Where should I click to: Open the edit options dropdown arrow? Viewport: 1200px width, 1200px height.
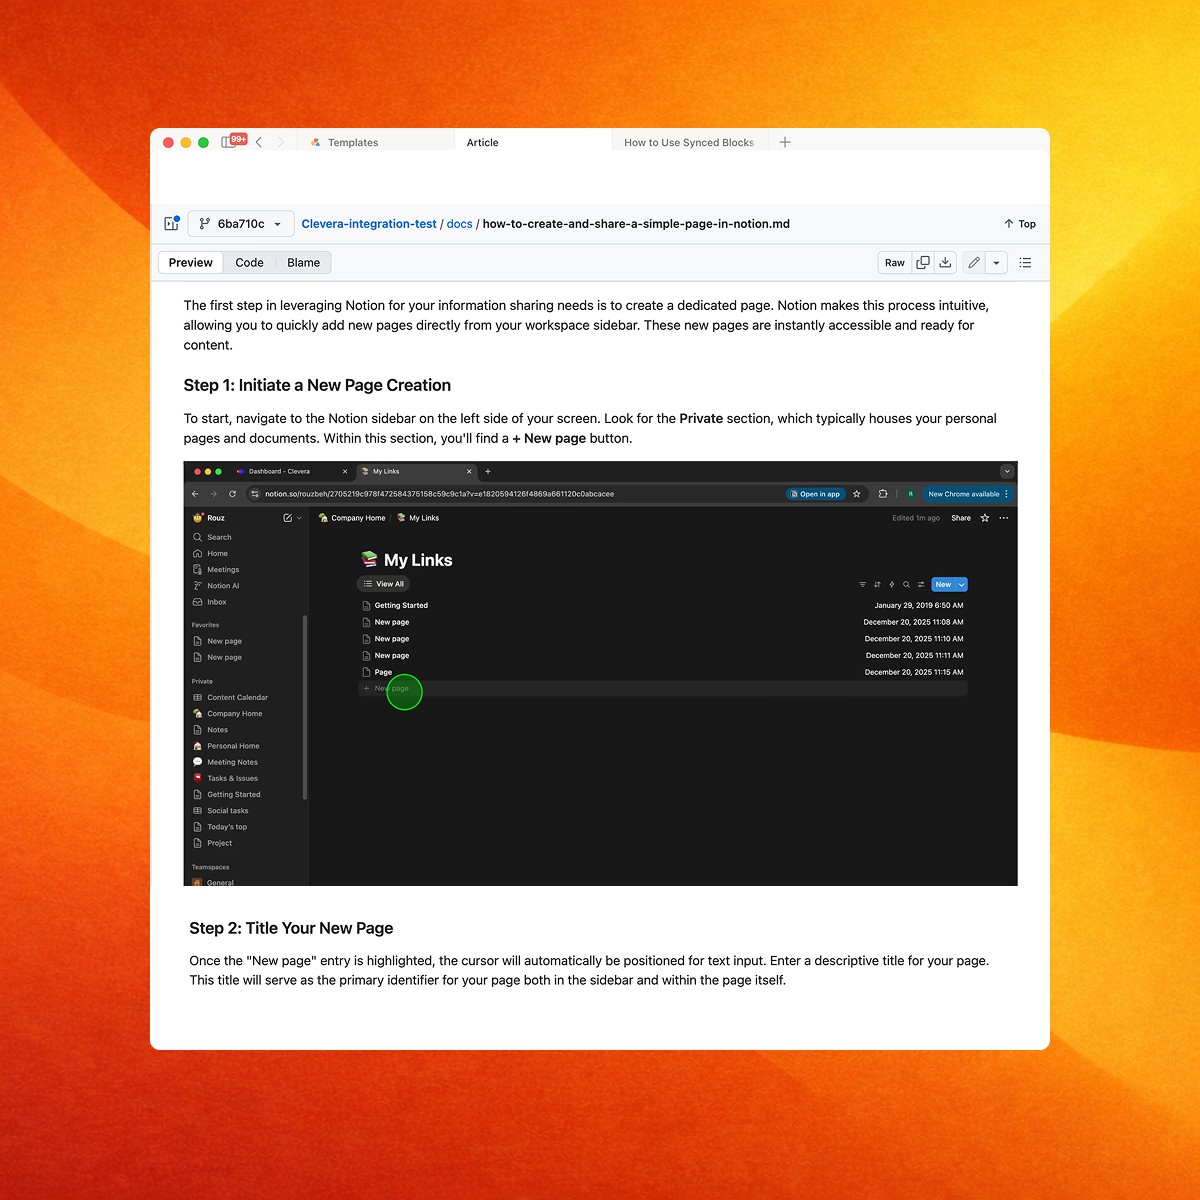[996, 263]
